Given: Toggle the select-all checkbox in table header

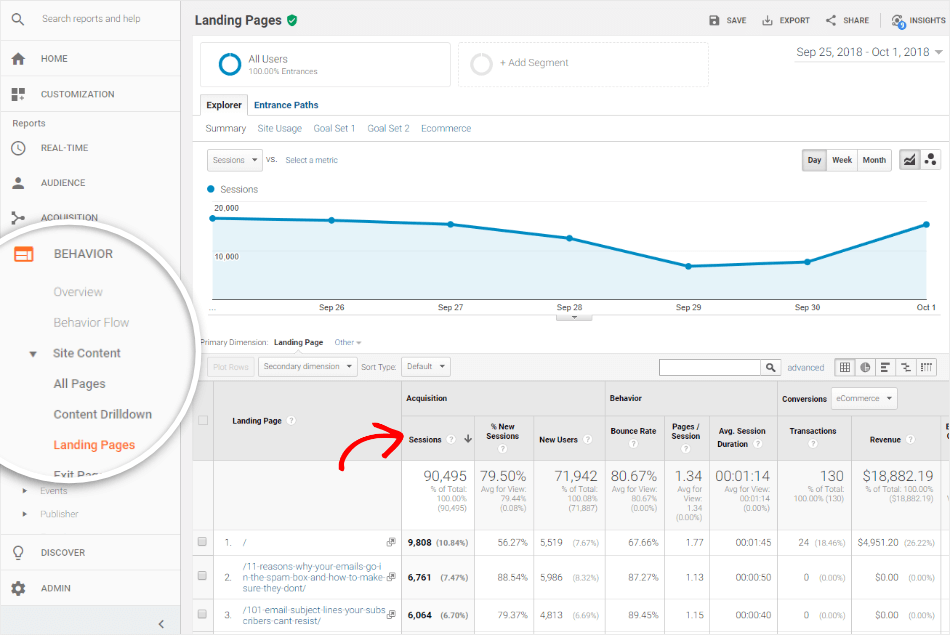Looking at the screenshot, I should [x=203, y=421].
